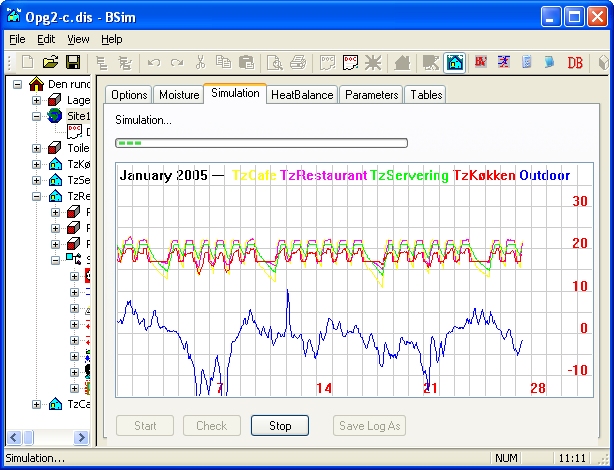The height and width of the screenshot is (470, 614).
Task: Collapse the systems node under TzRe
Action: 55,260
